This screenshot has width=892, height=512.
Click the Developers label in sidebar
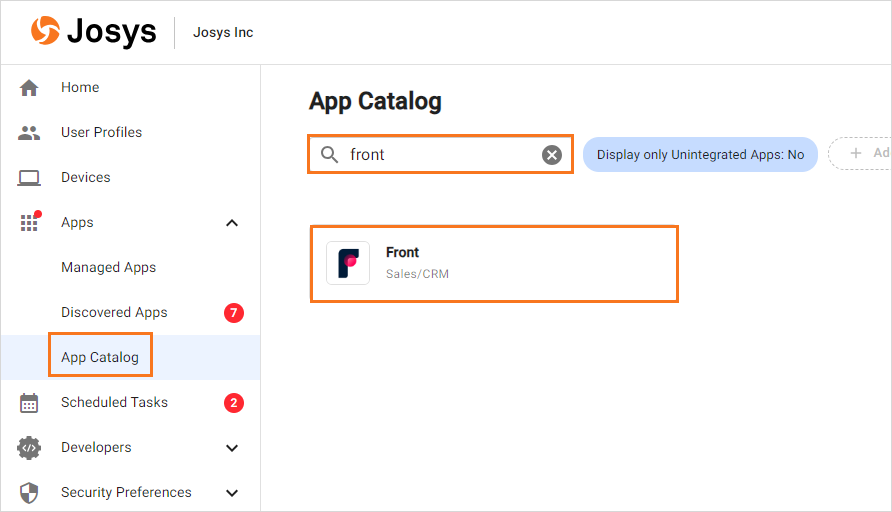tap(96, 448)
